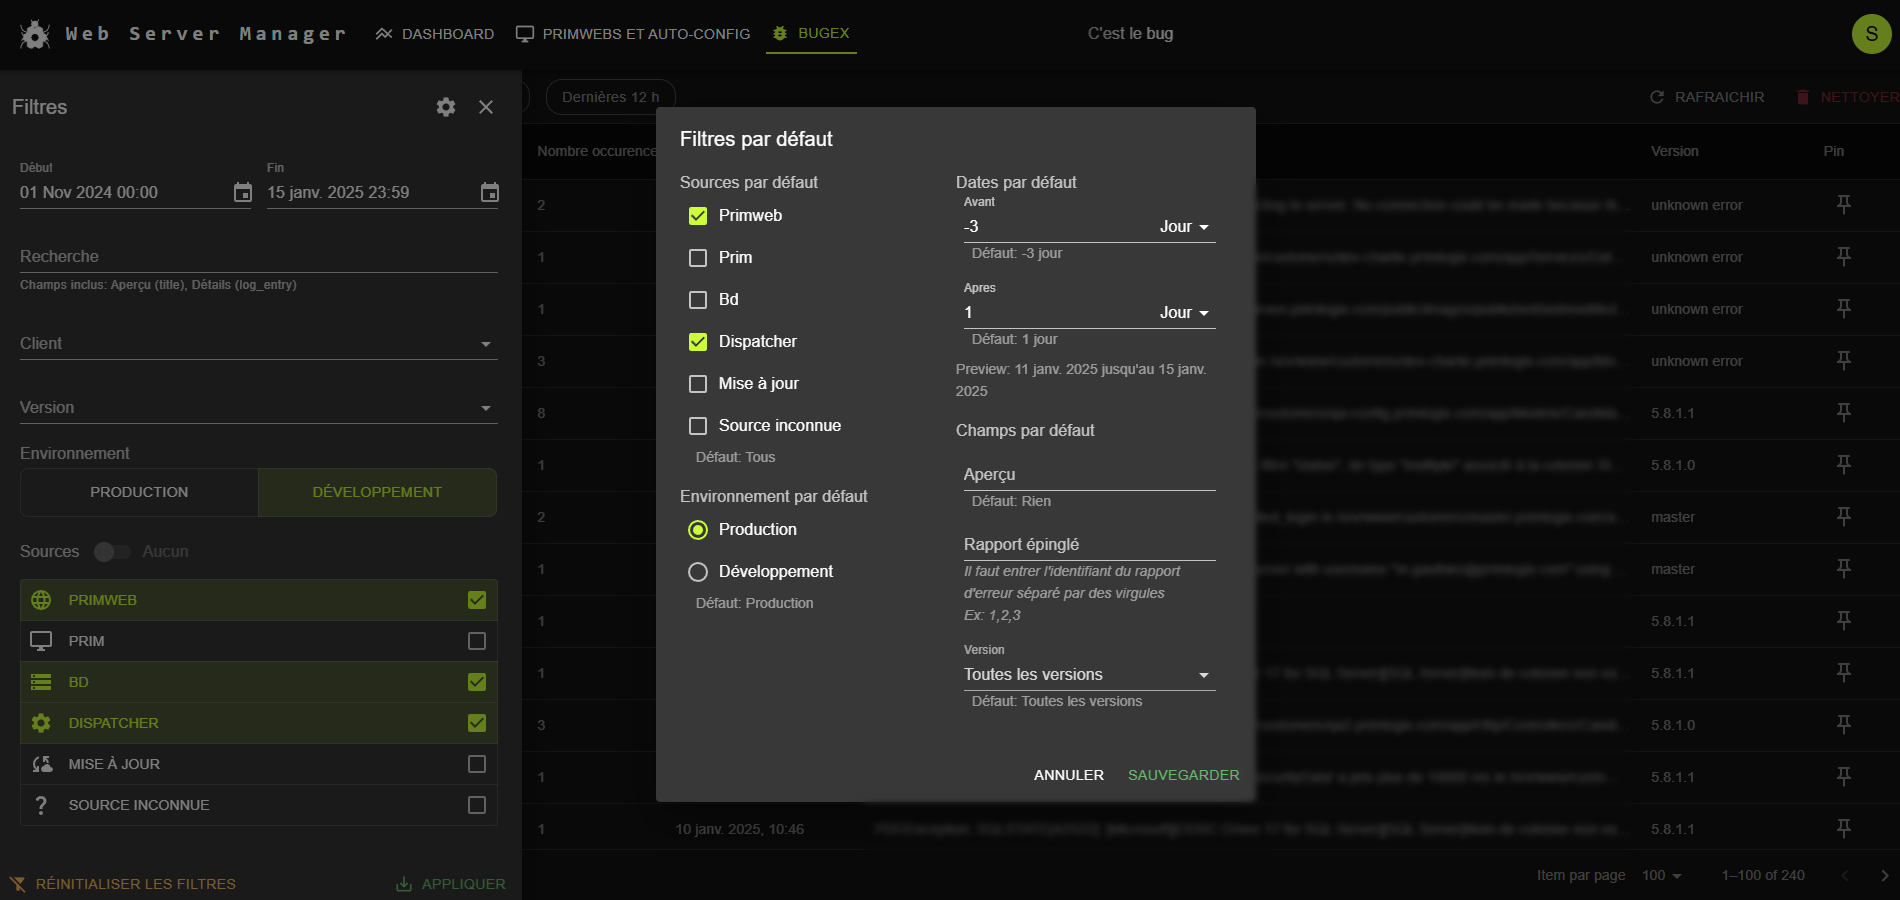This screenshot has height=900, width=1900.
Task: Click the Primweb globe source icon
Action: tap(41, 600)
